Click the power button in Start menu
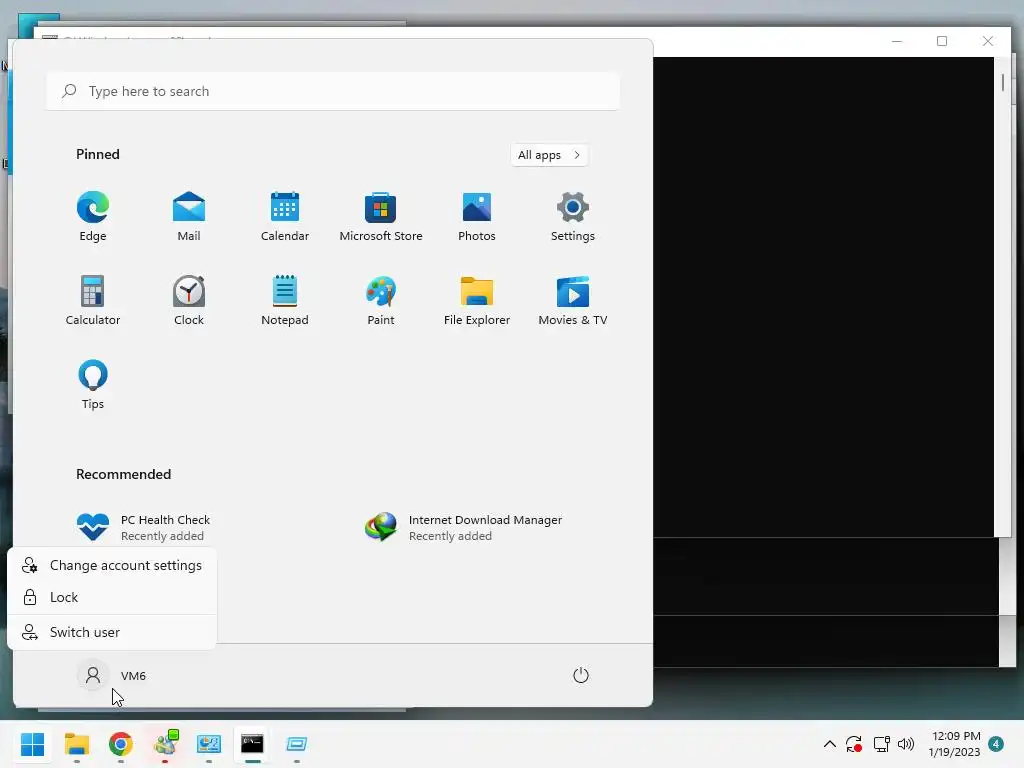 coord(581,675)
